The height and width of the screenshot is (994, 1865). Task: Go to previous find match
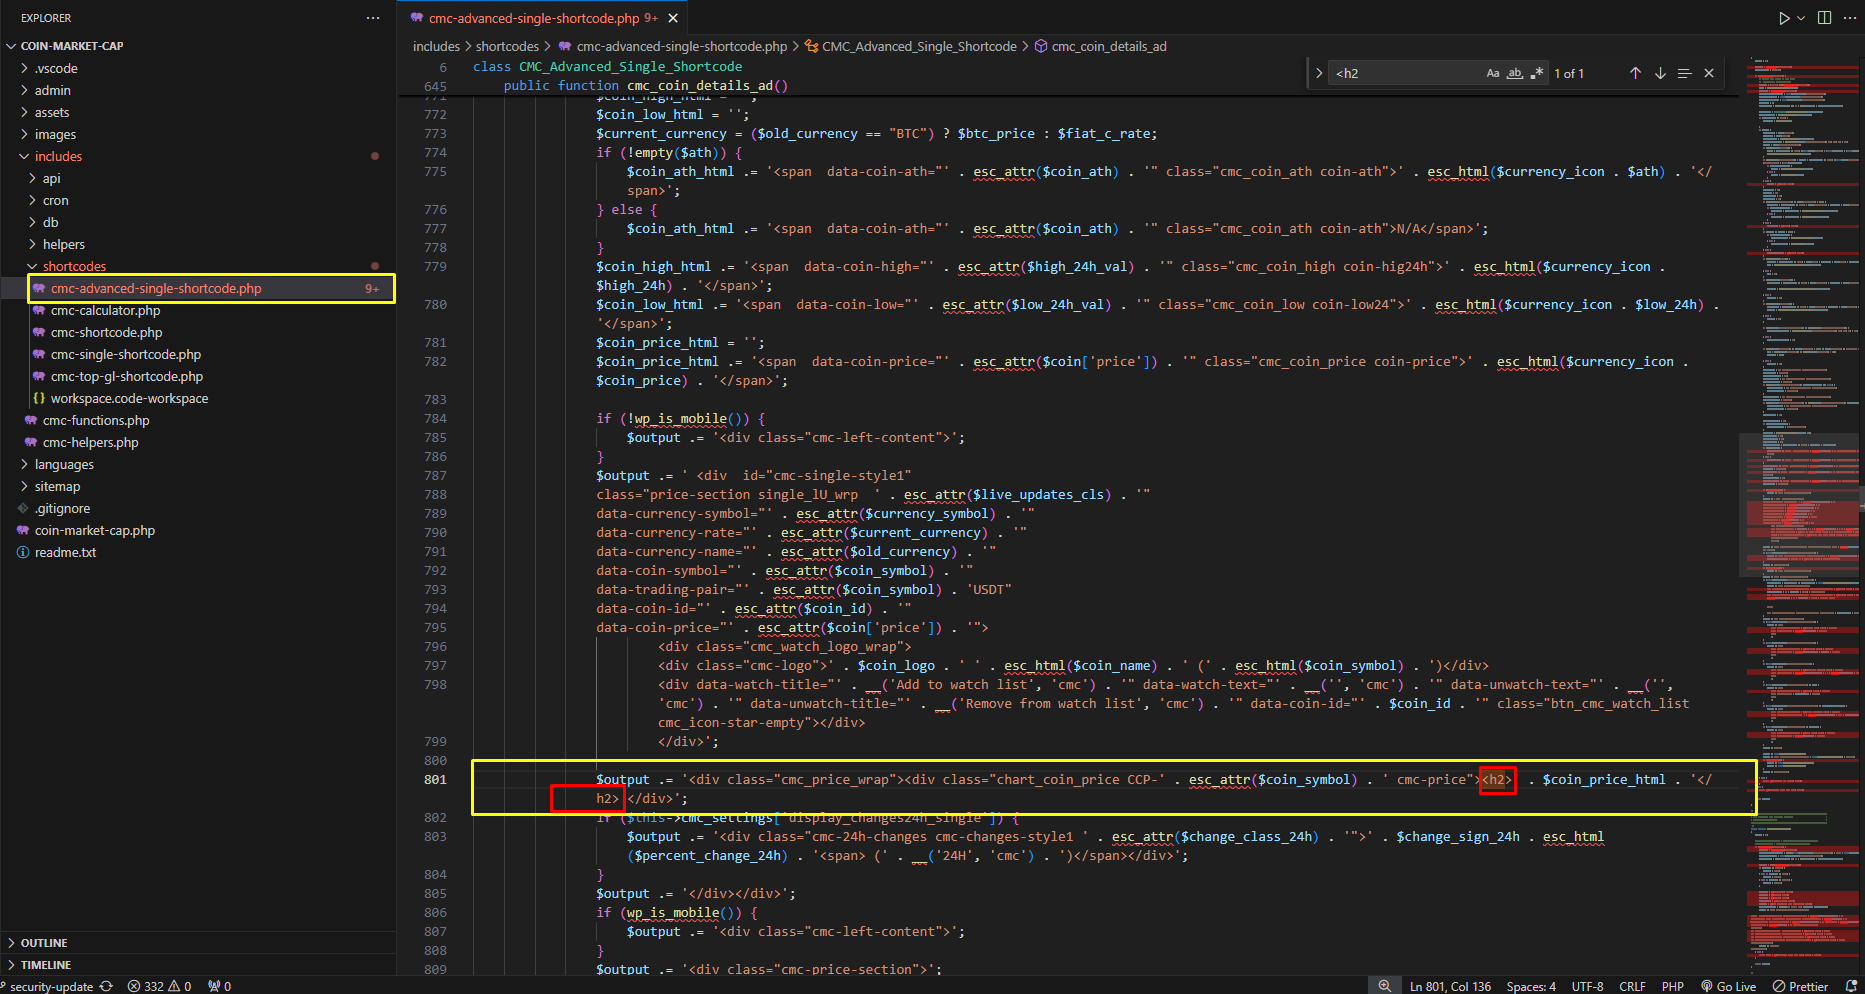click(x=1635, y=73)
